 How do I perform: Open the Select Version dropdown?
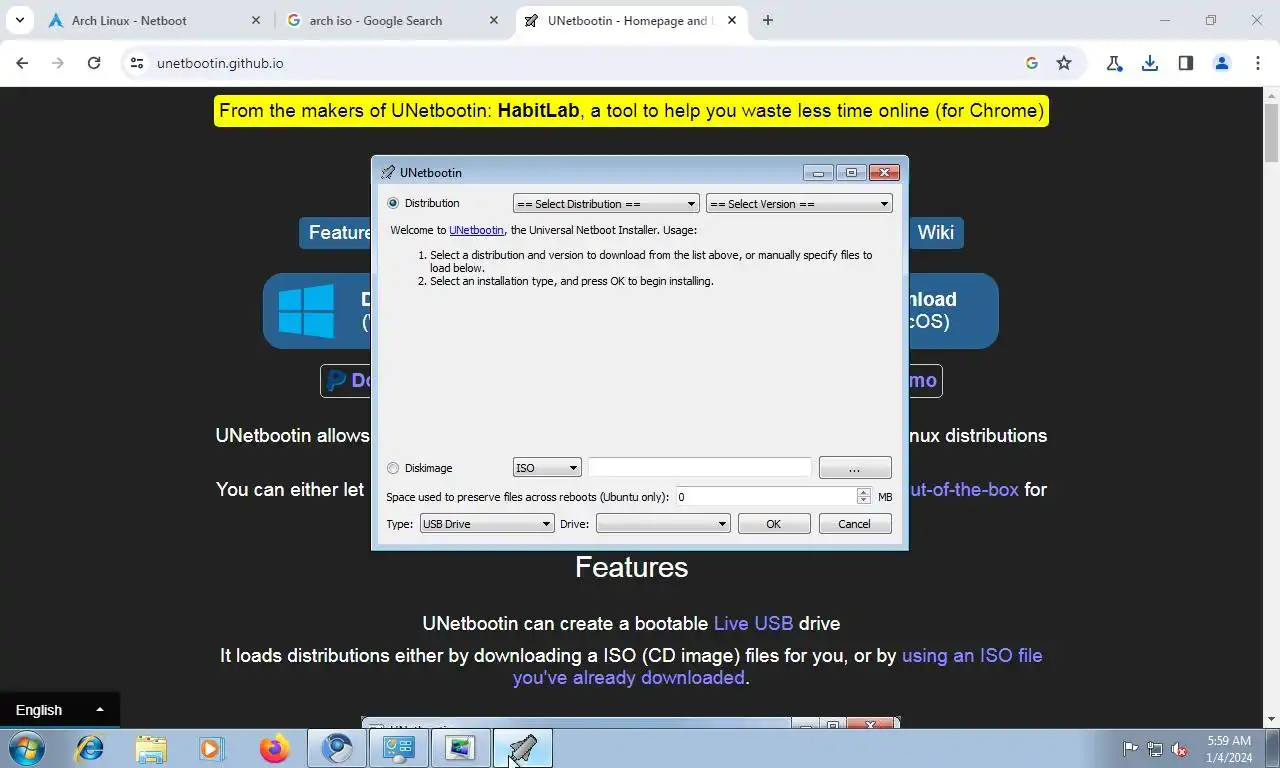[x=799, y=204]
